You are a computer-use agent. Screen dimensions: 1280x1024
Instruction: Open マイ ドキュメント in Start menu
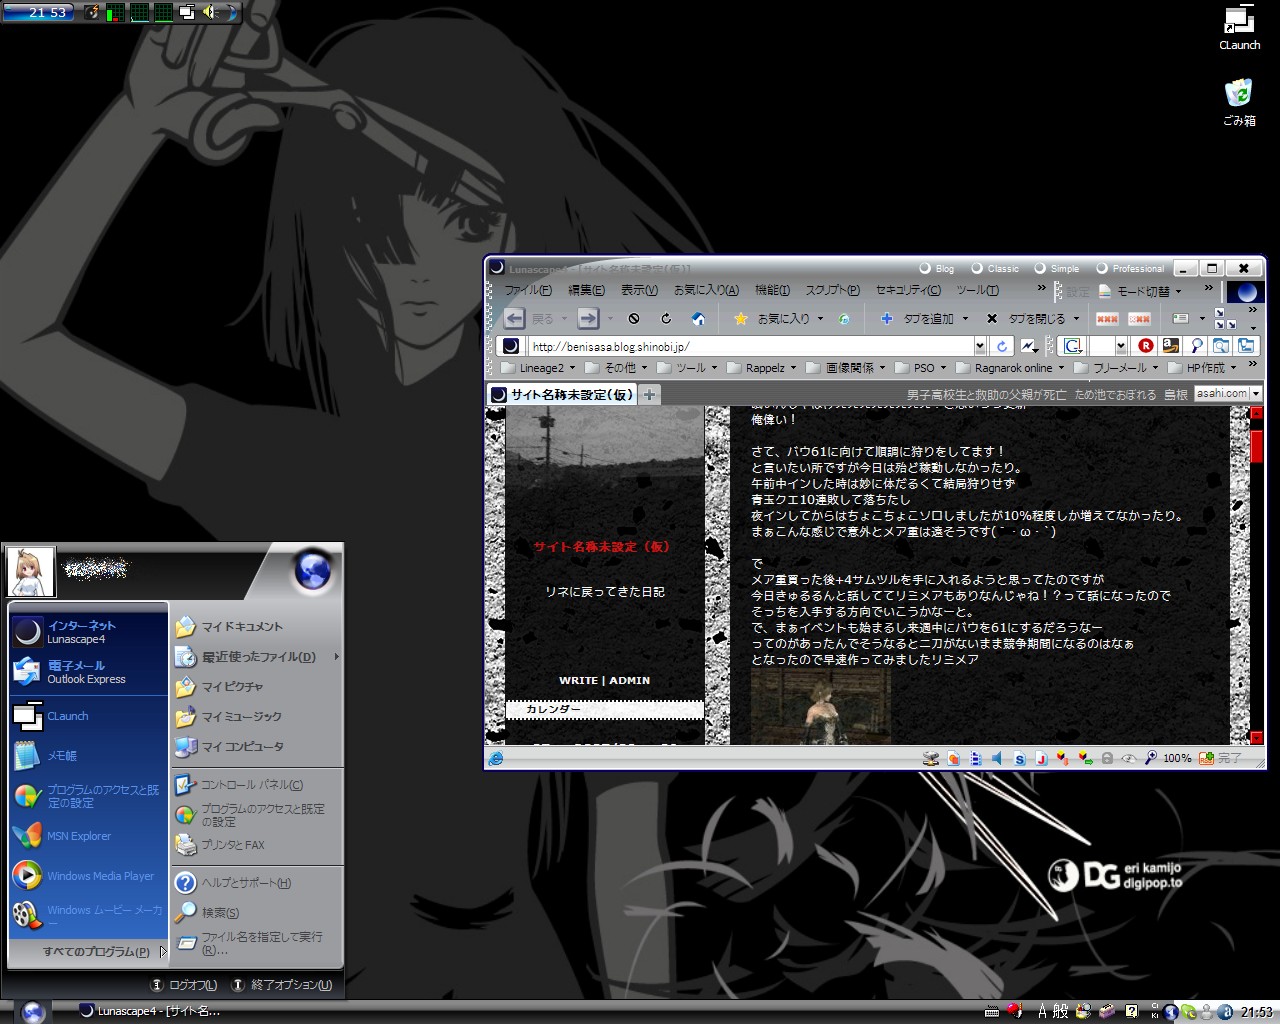point(257,627)
